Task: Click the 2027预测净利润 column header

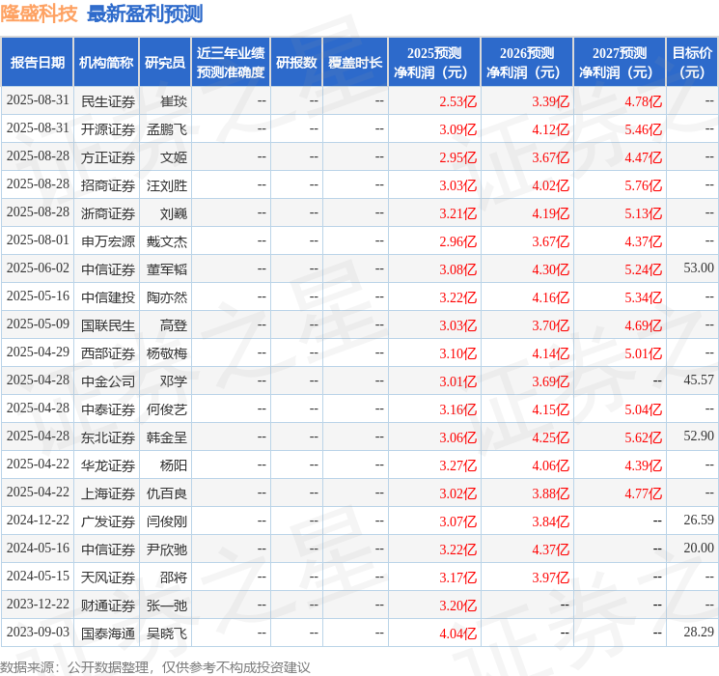Action: click(619, 62)
